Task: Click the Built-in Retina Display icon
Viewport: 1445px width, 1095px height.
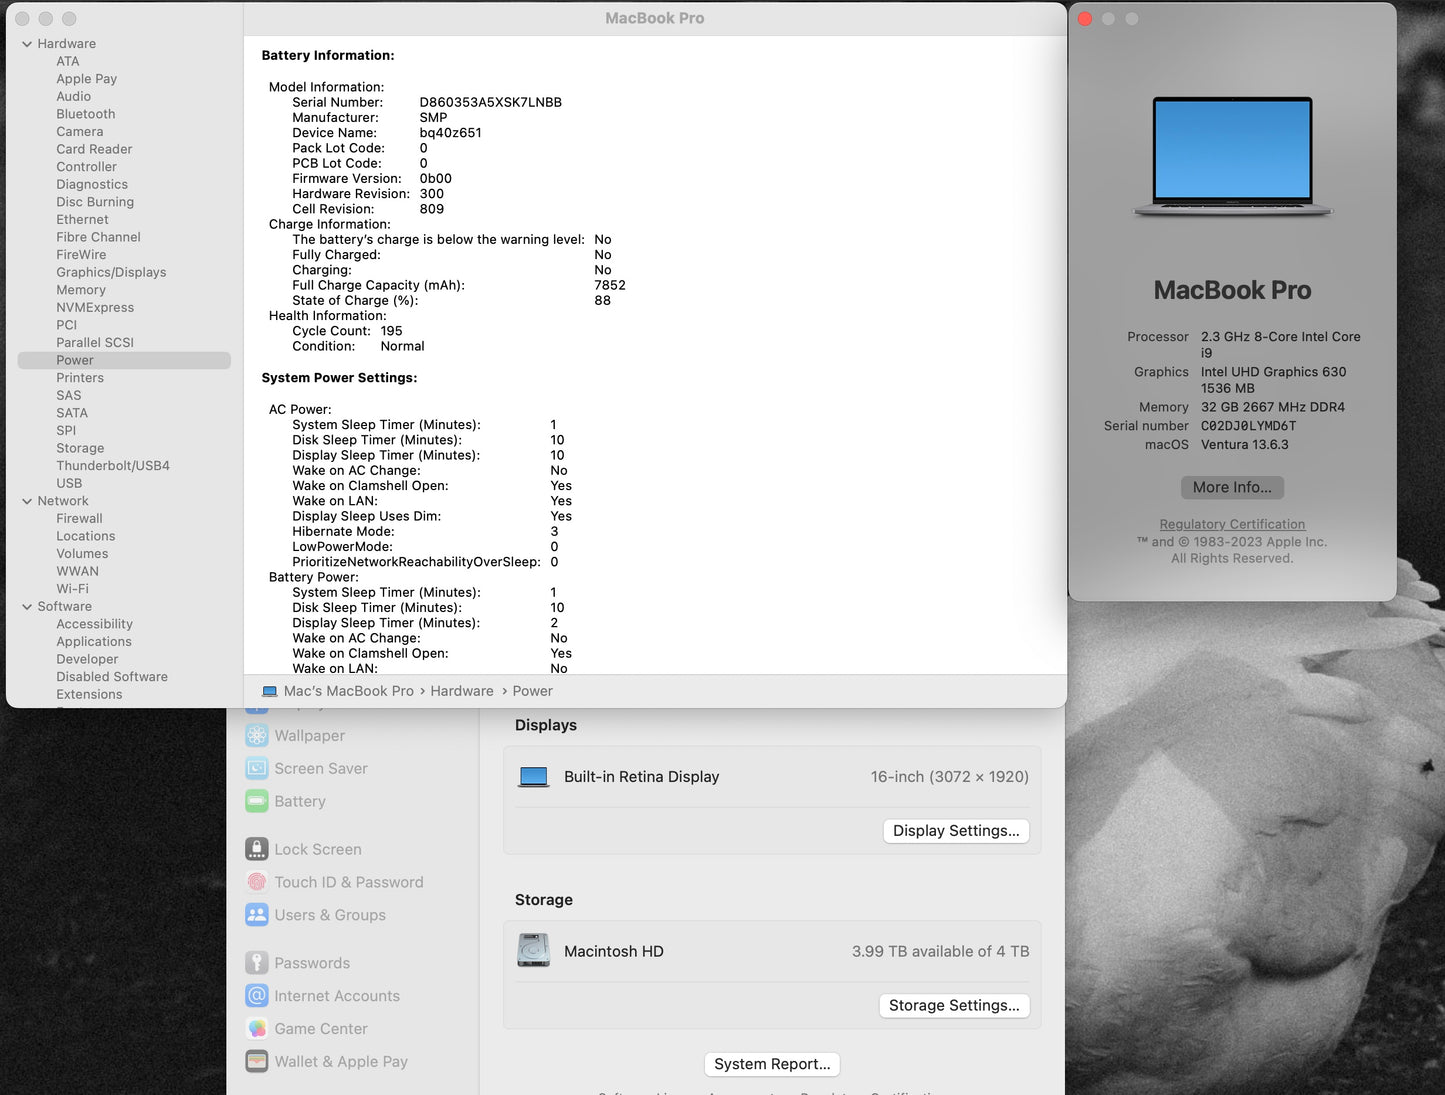Action: click(x=534, y=776)
